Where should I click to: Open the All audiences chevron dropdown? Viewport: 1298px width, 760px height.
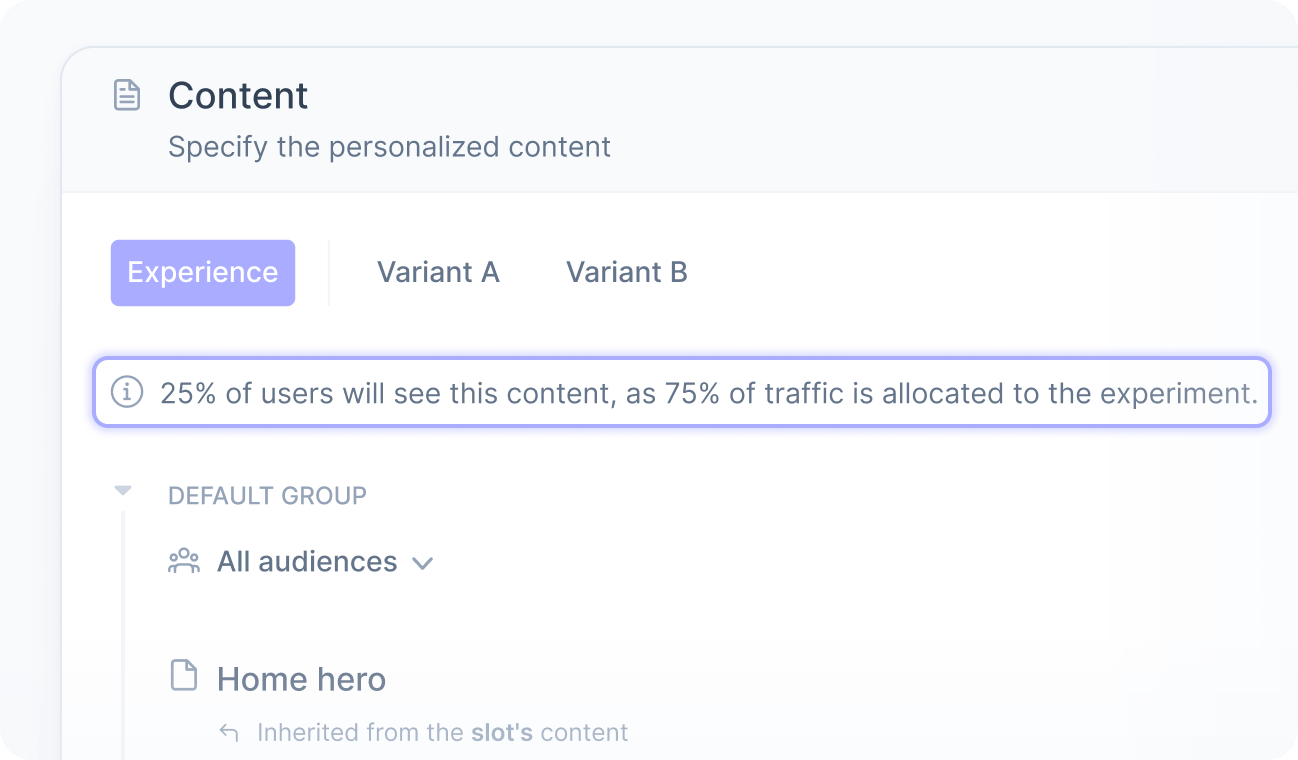(x=423, y=563)
